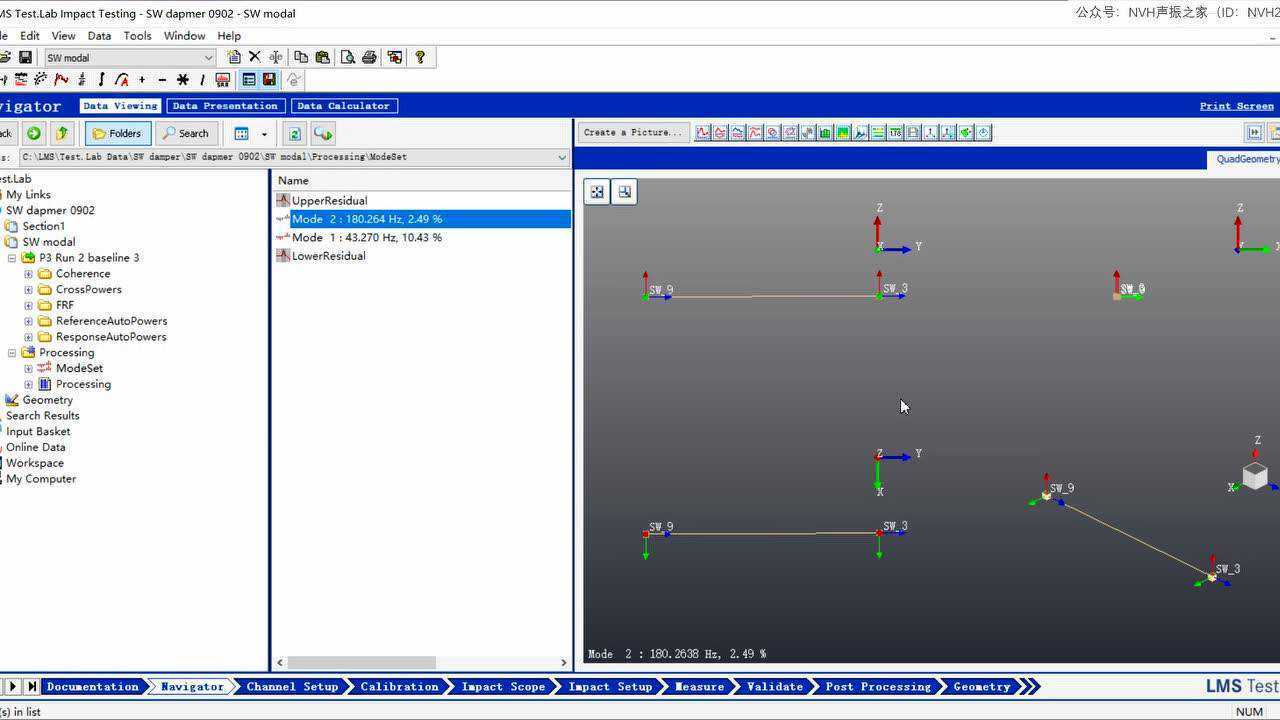Switch to the Data Calculator view

[344, 106]
